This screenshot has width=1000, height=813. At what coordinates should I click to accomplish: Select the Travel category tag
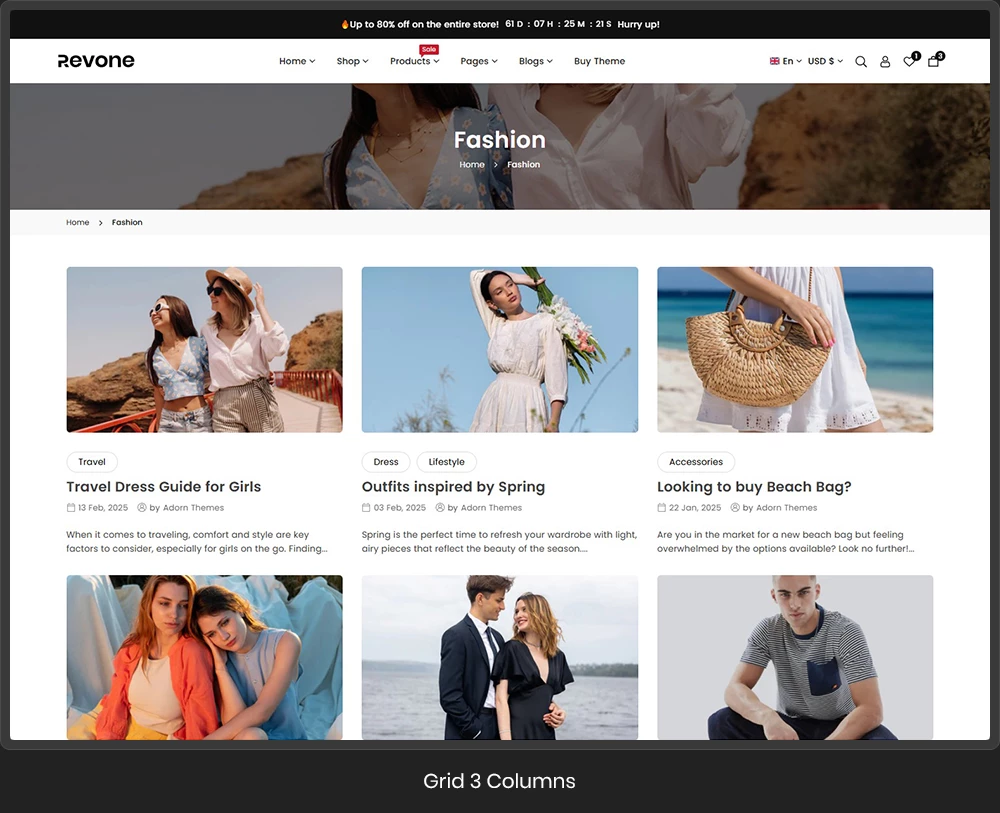92,462
